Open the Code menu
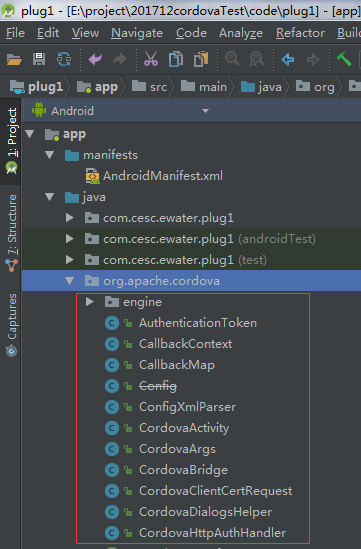 191,33
